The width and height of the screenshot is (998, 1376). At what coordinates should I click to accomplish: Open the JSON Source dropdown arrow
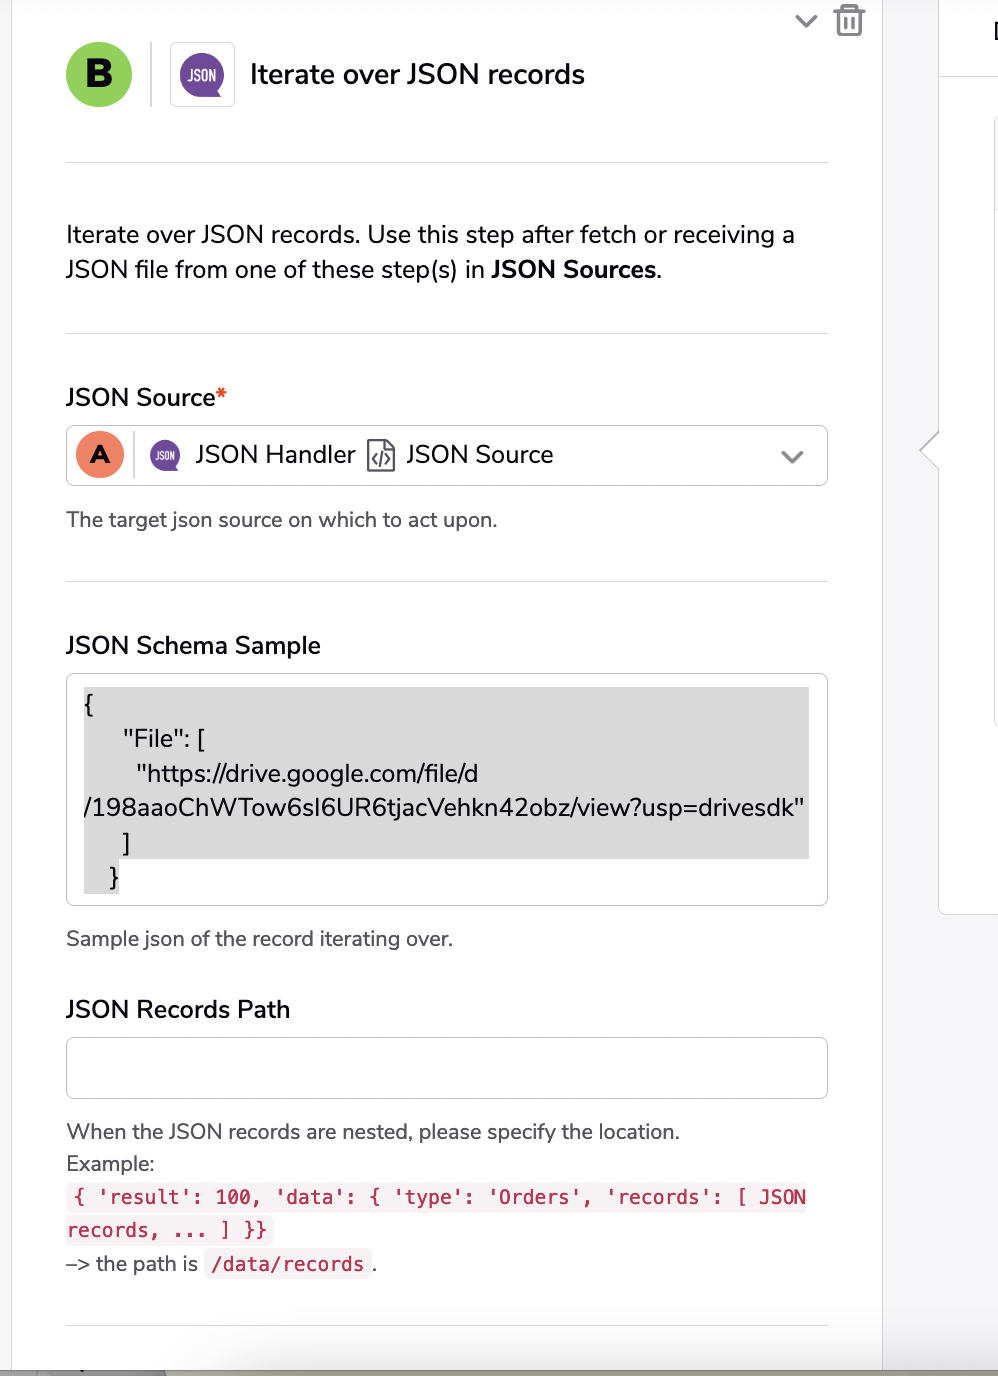pyautogui.click(x=792, y=456)
